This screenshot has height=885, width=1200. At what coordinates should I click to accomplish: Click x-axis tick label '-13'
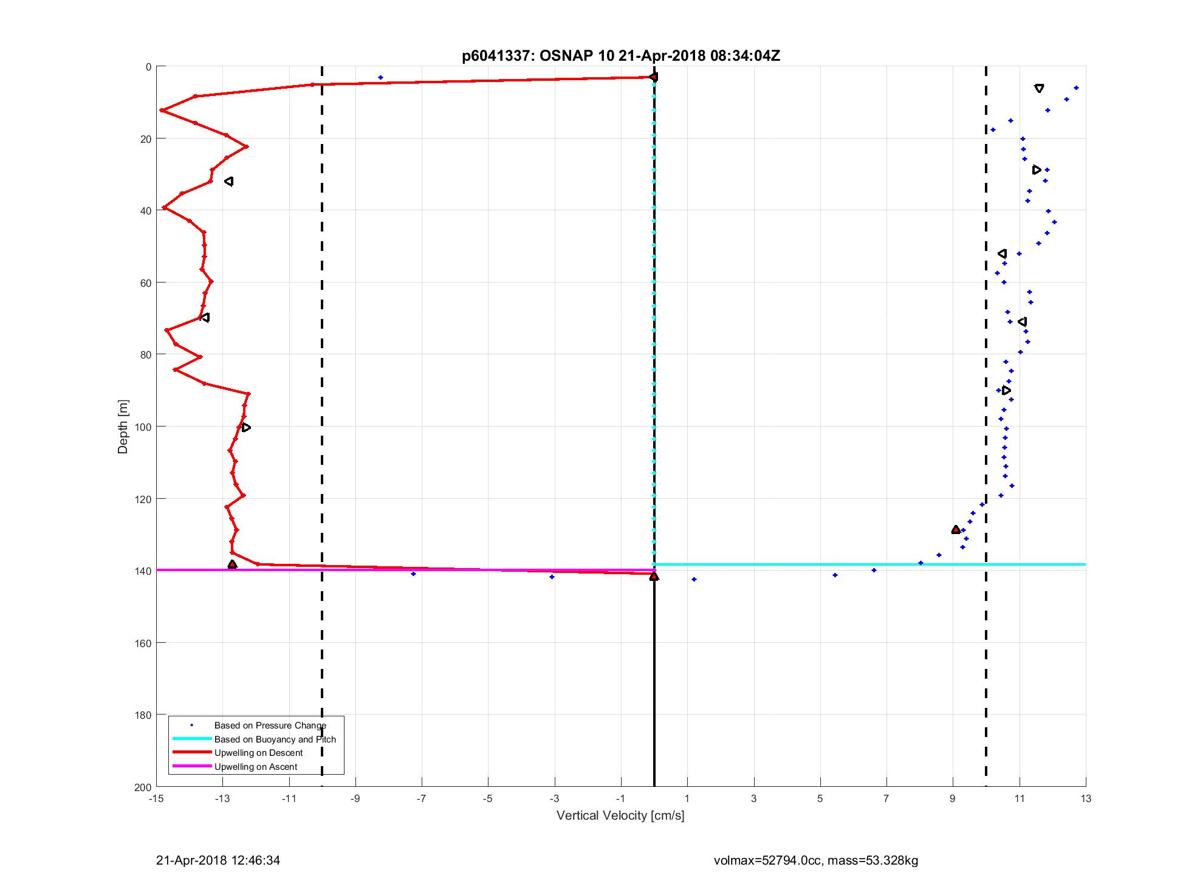(x=222, y=799)
